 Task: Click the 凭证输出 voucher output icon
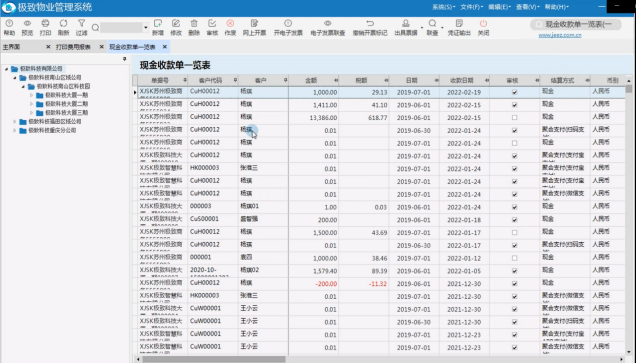[x=459, y=24]
